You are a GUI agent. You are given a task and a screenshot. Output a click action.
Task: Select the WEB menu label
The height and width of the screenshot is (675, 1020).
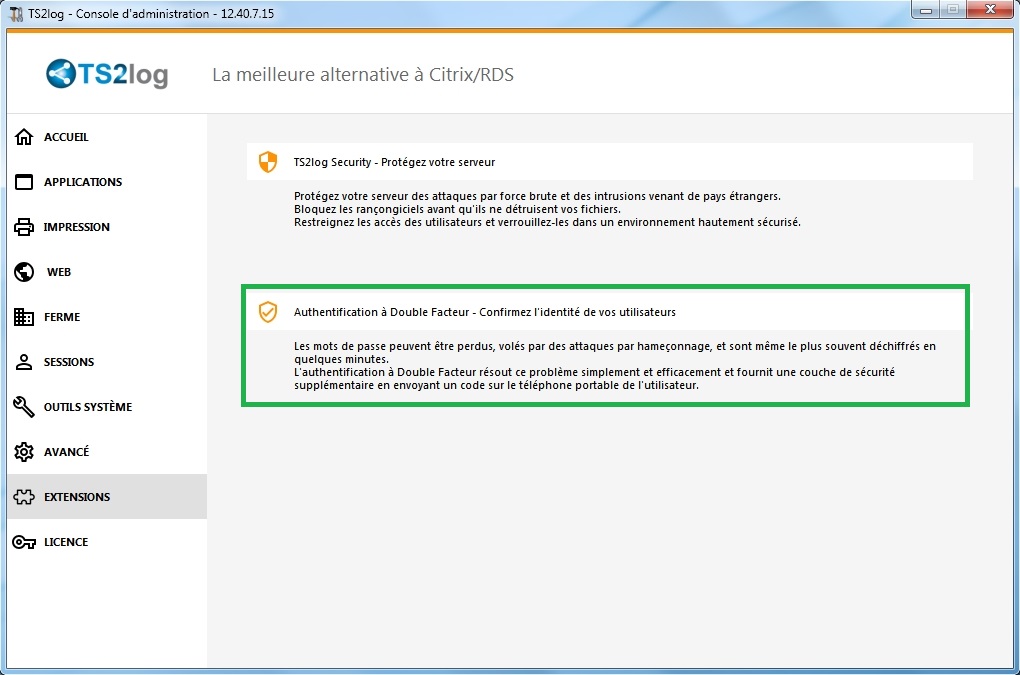pos(59,272)
